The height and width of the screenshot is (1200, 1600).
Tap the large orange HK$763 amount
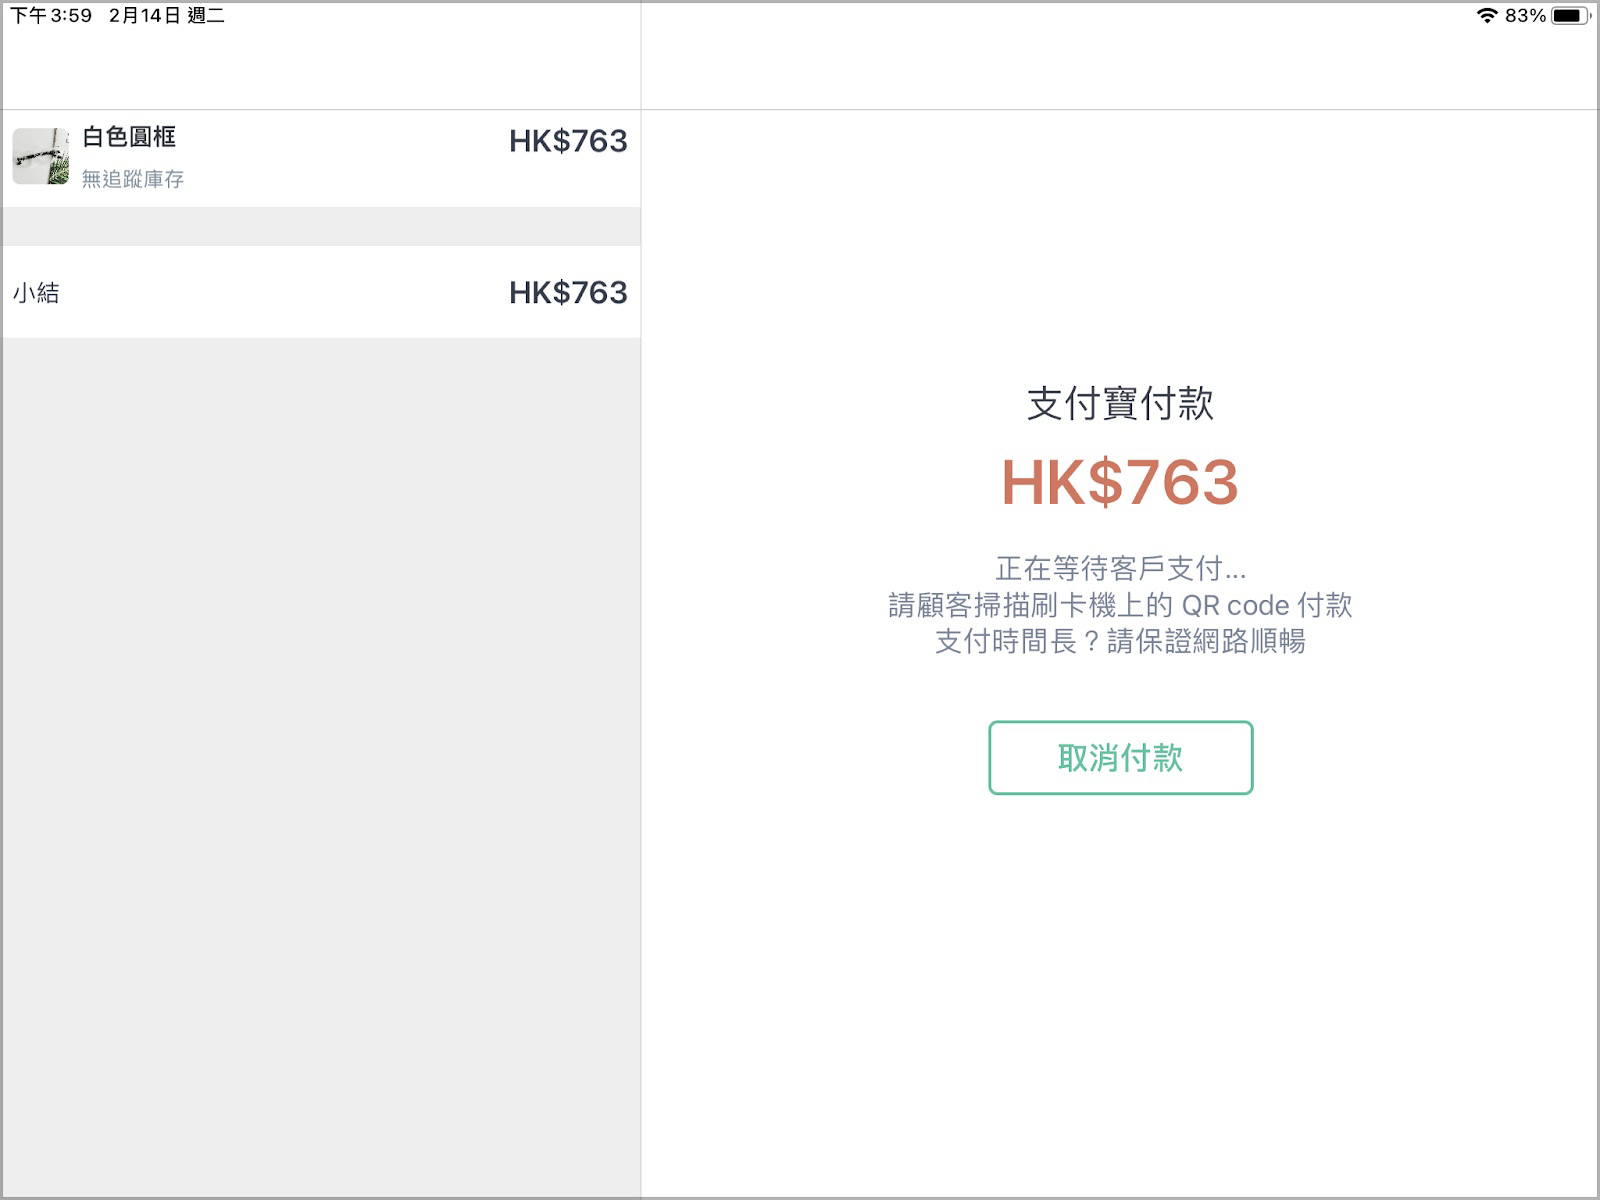(1120, 482)
